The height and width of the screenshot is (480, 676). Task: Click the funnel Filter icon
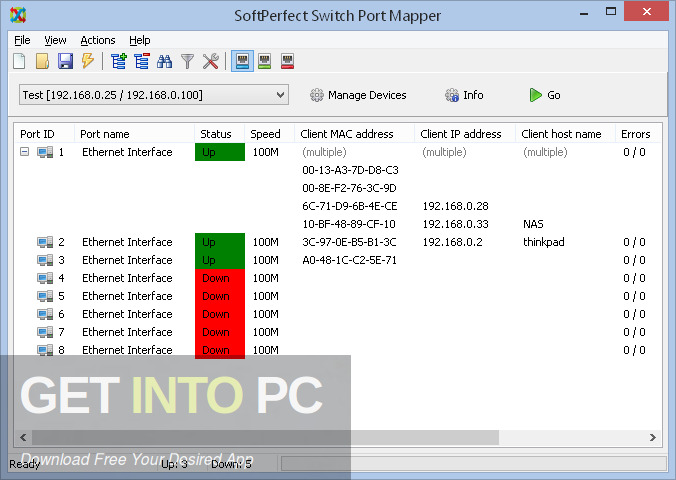click(x=188, y=62)
